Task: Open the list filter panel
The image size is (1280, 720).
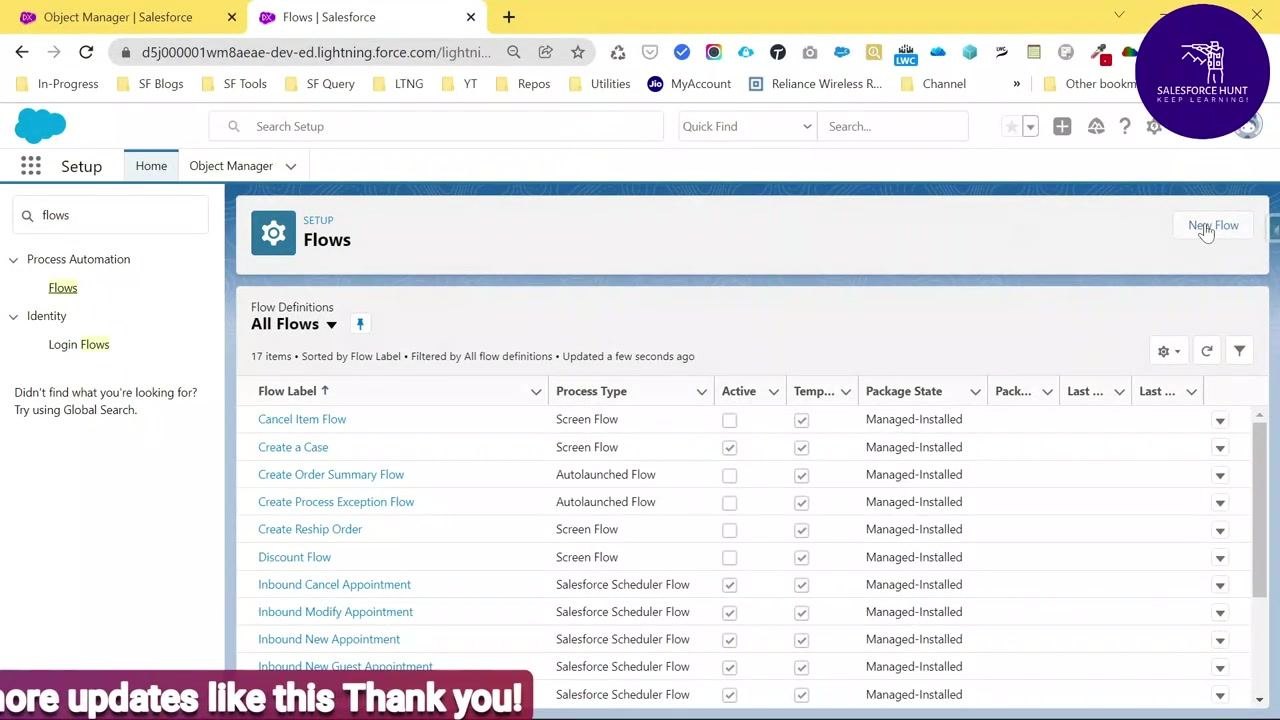Action: 1239,351
